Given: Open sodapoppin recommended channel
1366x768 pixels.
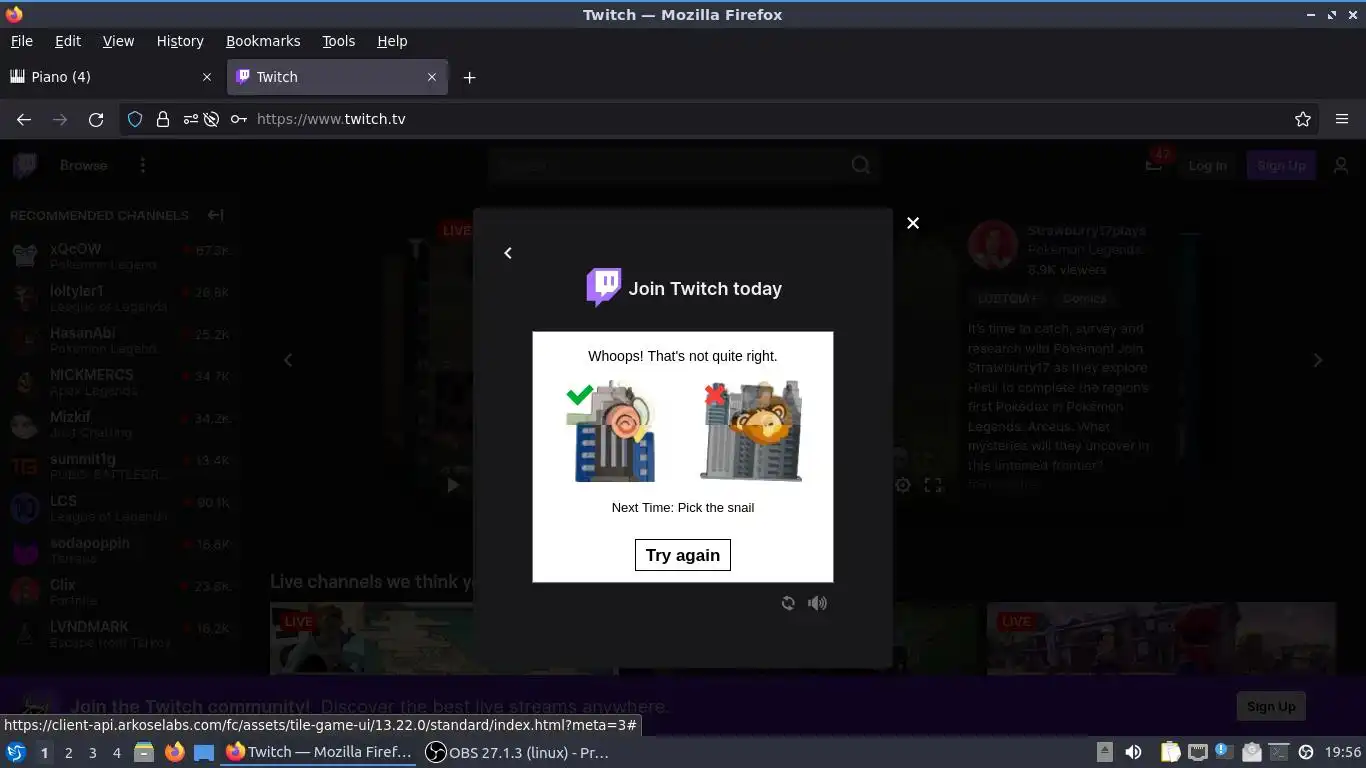Looking at the screenshot, I should tap(120, 550).
